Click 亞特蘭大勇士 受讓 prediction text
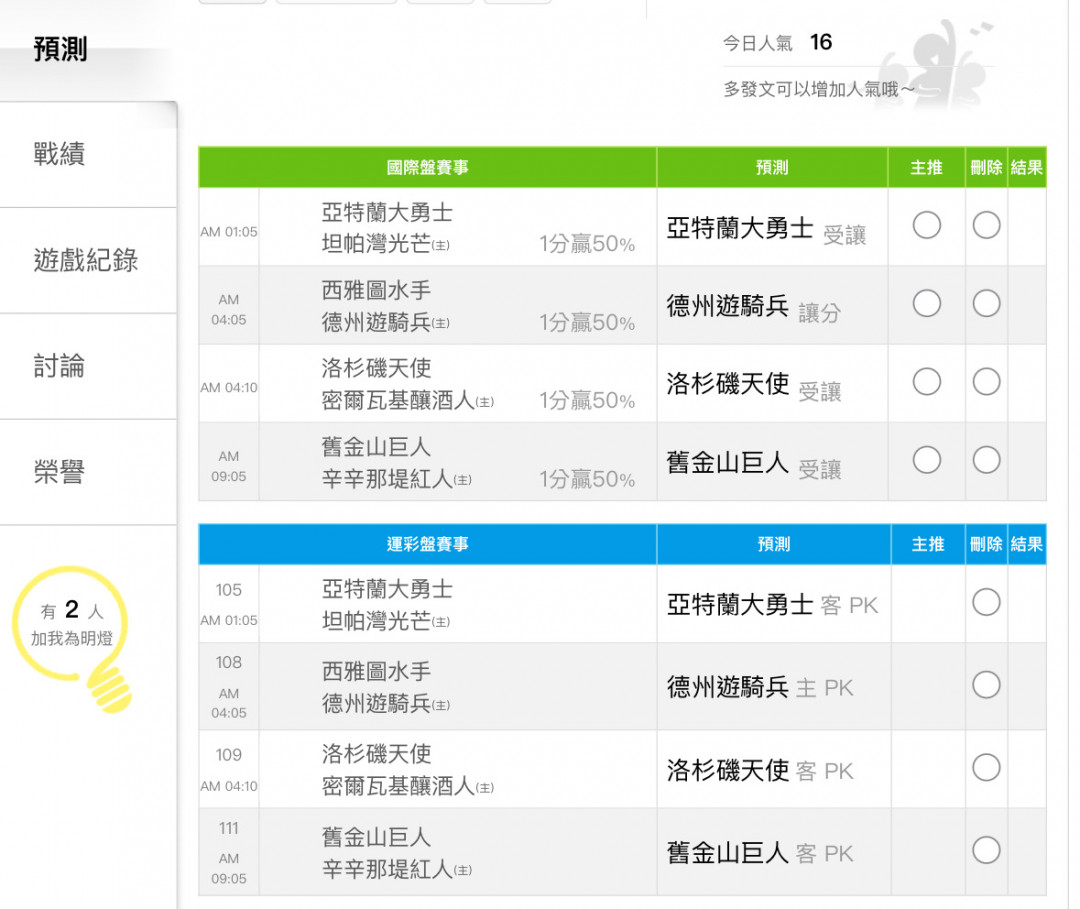Image resolution: width=1080 pixels, height=909 pixels. [x=766, y=229]
